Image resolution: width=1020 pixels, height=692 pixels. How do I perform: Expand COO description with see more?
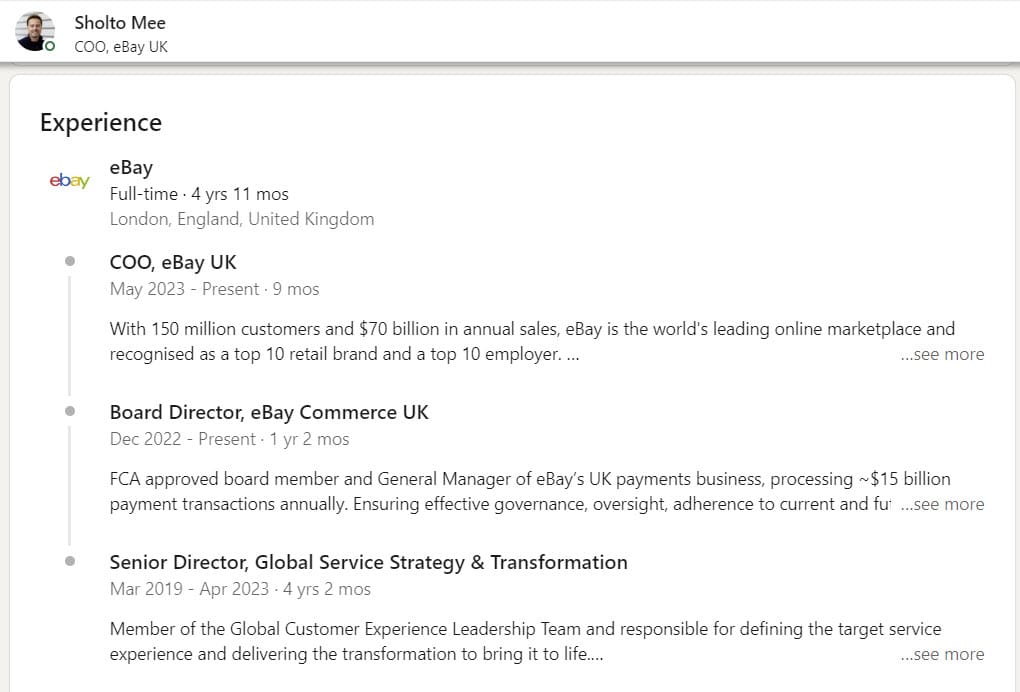(x=942, y=354)
